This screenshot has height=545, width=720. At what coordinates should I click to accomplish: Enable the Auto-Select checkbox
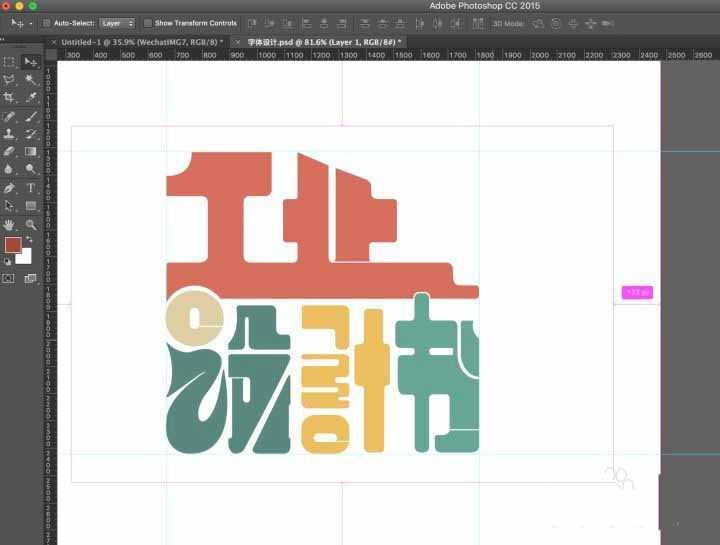point(46,23)
